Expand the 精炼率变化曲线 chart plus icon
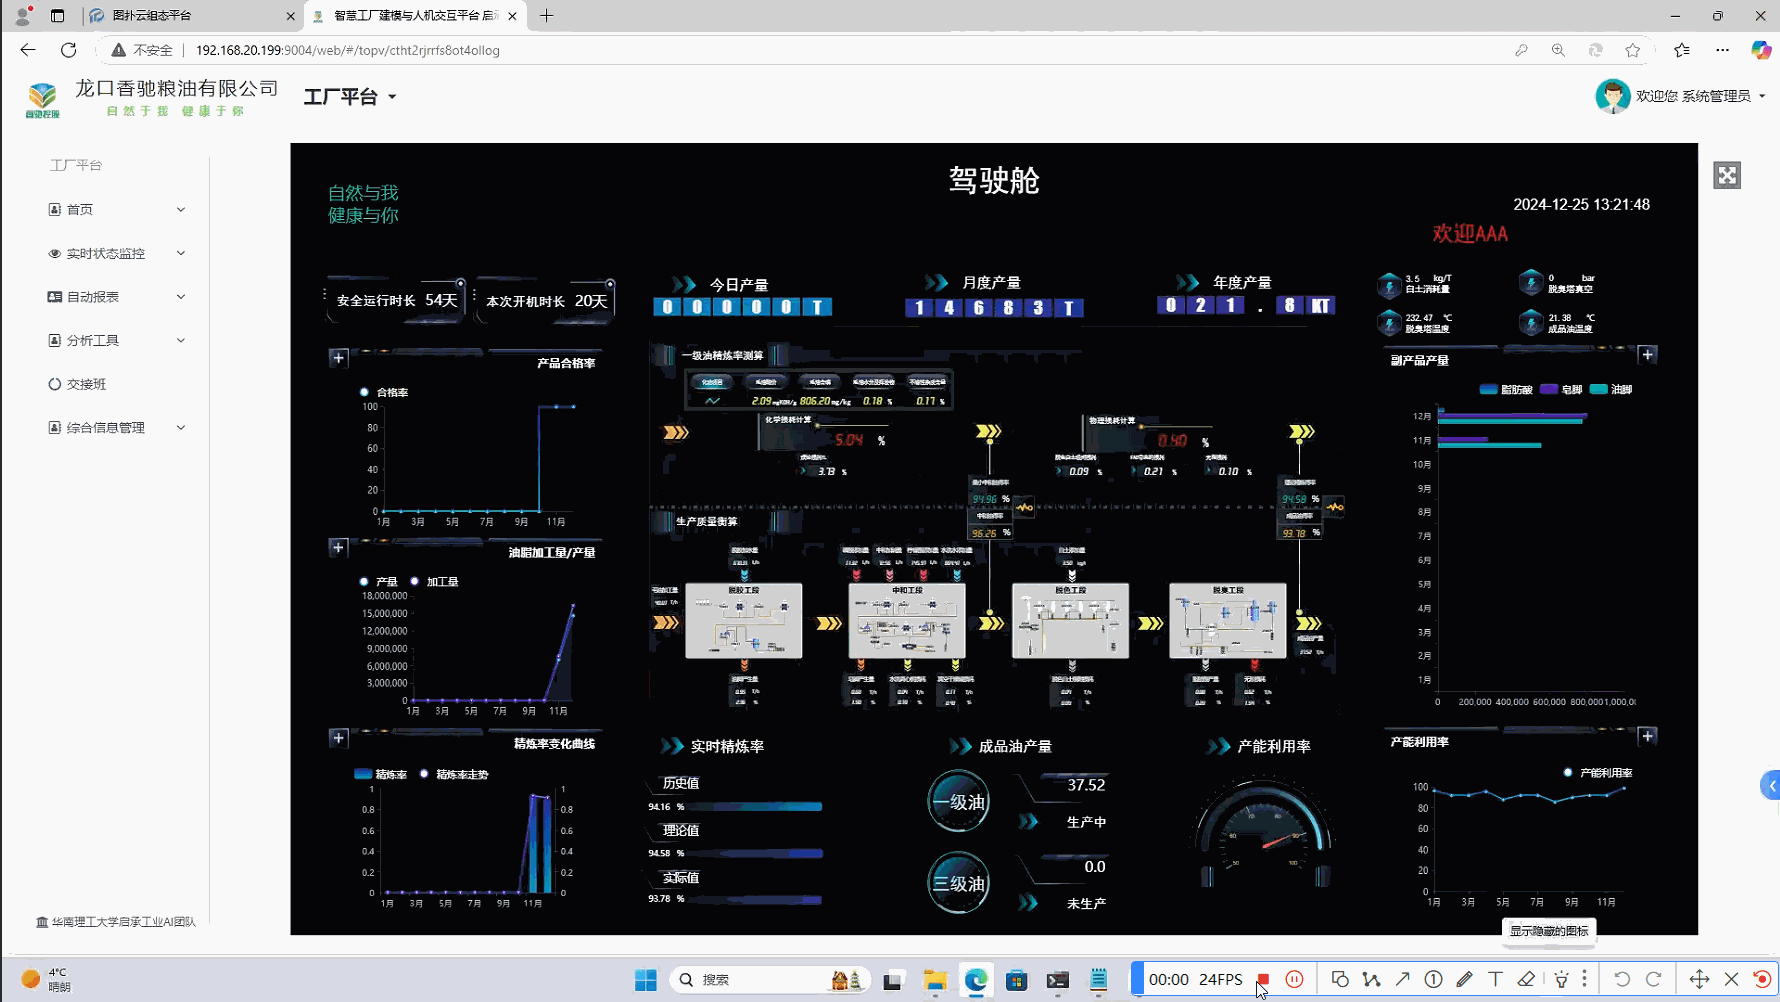1780x1002 pixels. pos(338,738)
